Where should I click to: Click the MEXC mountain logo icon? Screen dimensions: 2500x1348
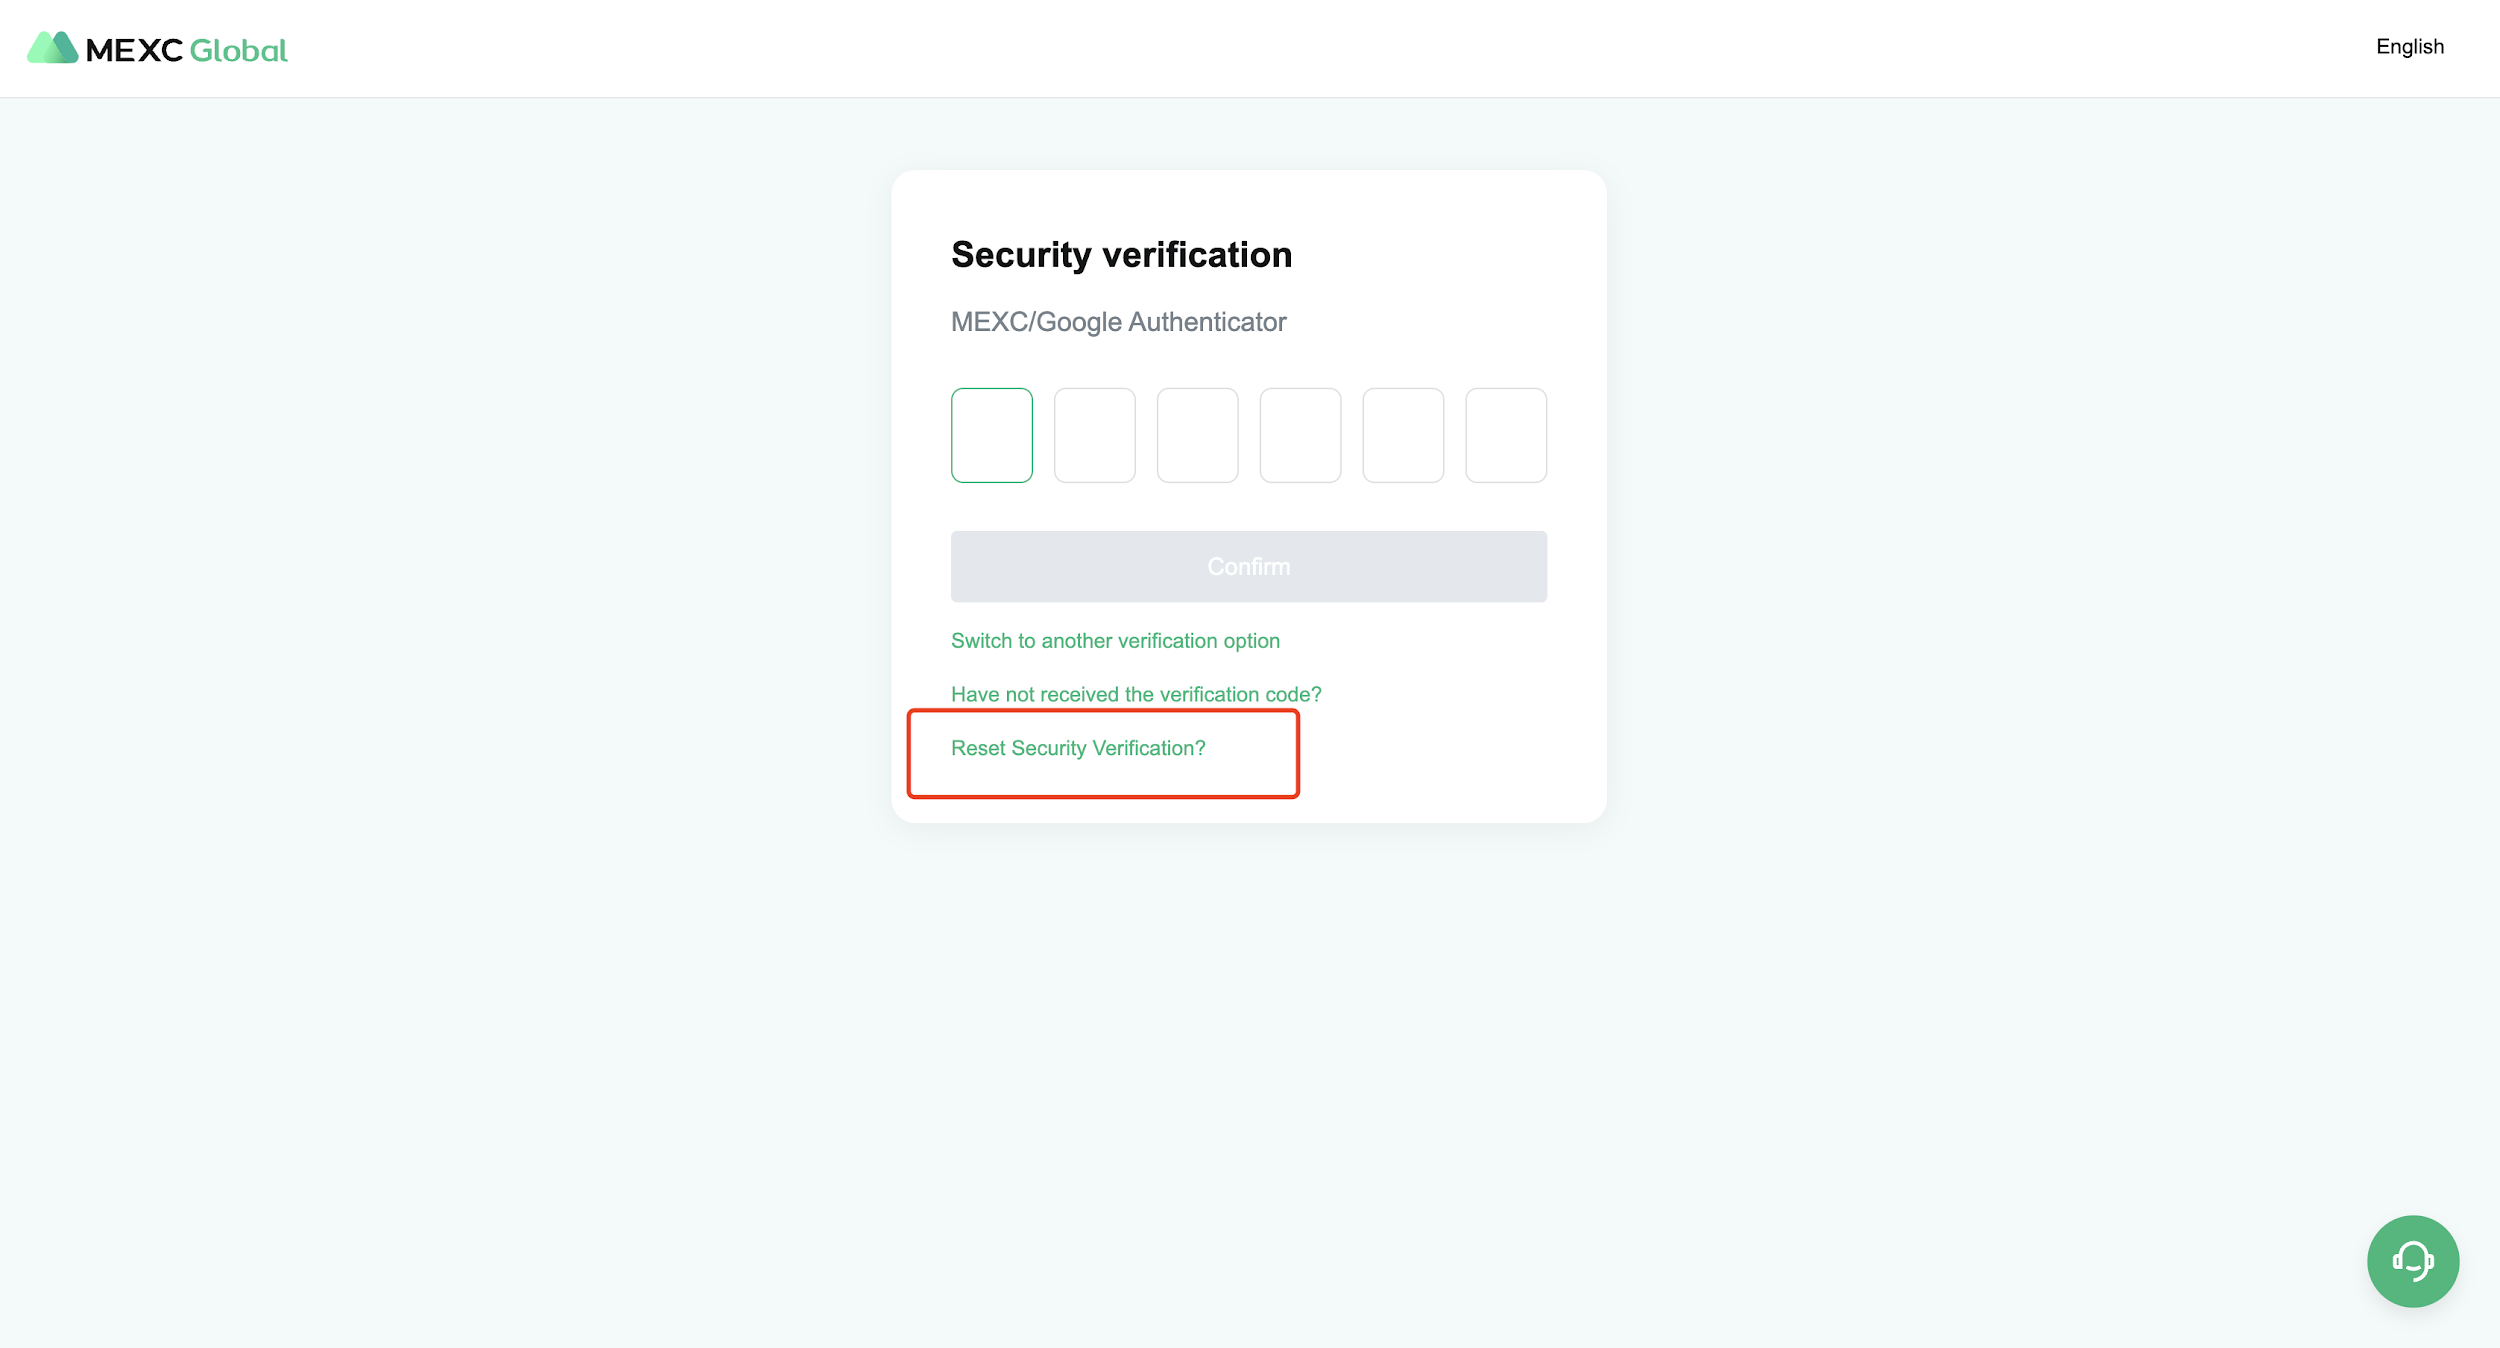click(x=52, y=48)
